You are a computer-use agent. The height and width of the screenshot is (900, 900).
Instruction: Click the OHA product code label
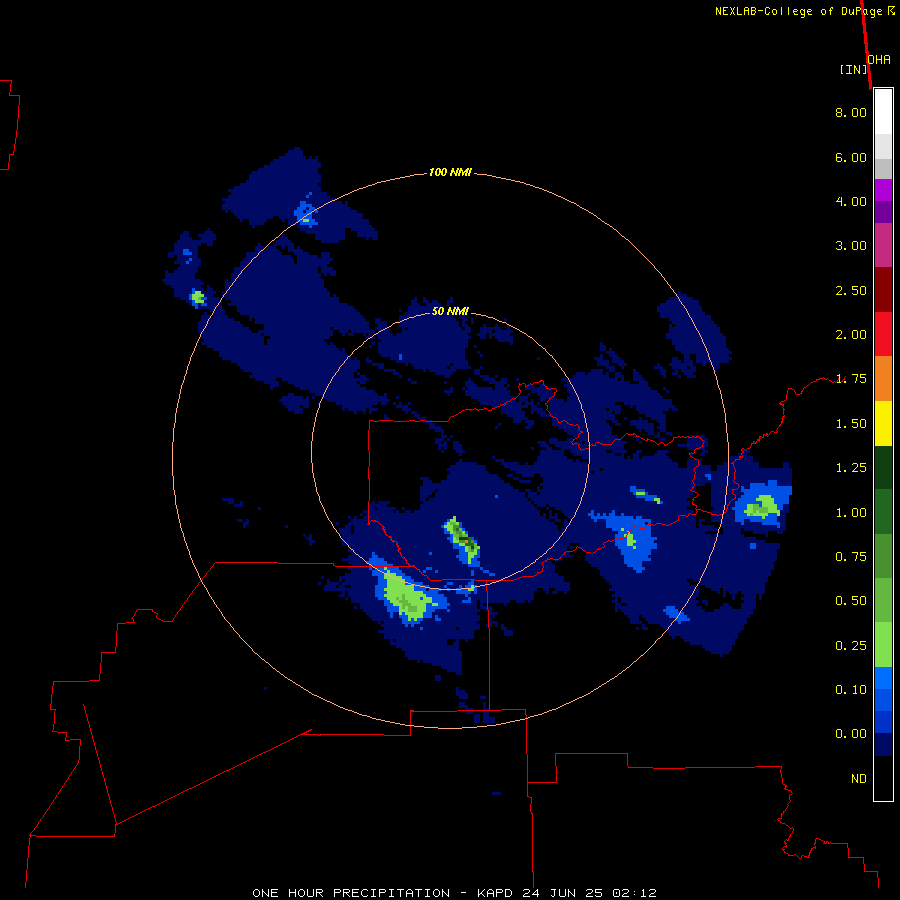pyautogui.click(x=879, y=60)
